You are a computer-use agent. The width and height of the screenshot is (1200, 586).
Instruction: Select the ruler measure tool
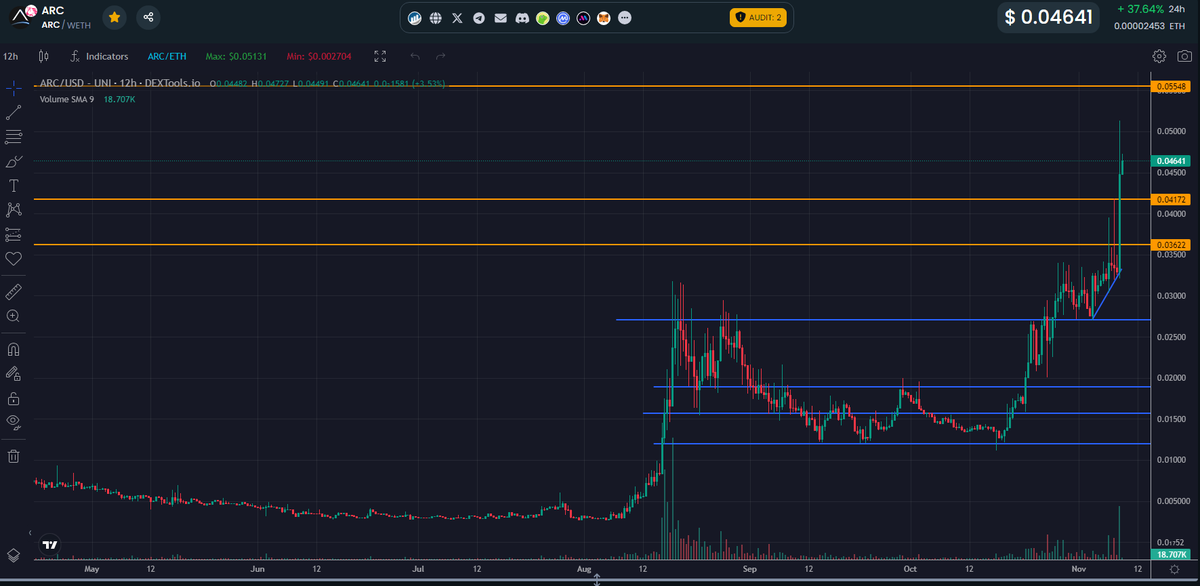pyautogui.click(x=14, y=292)
